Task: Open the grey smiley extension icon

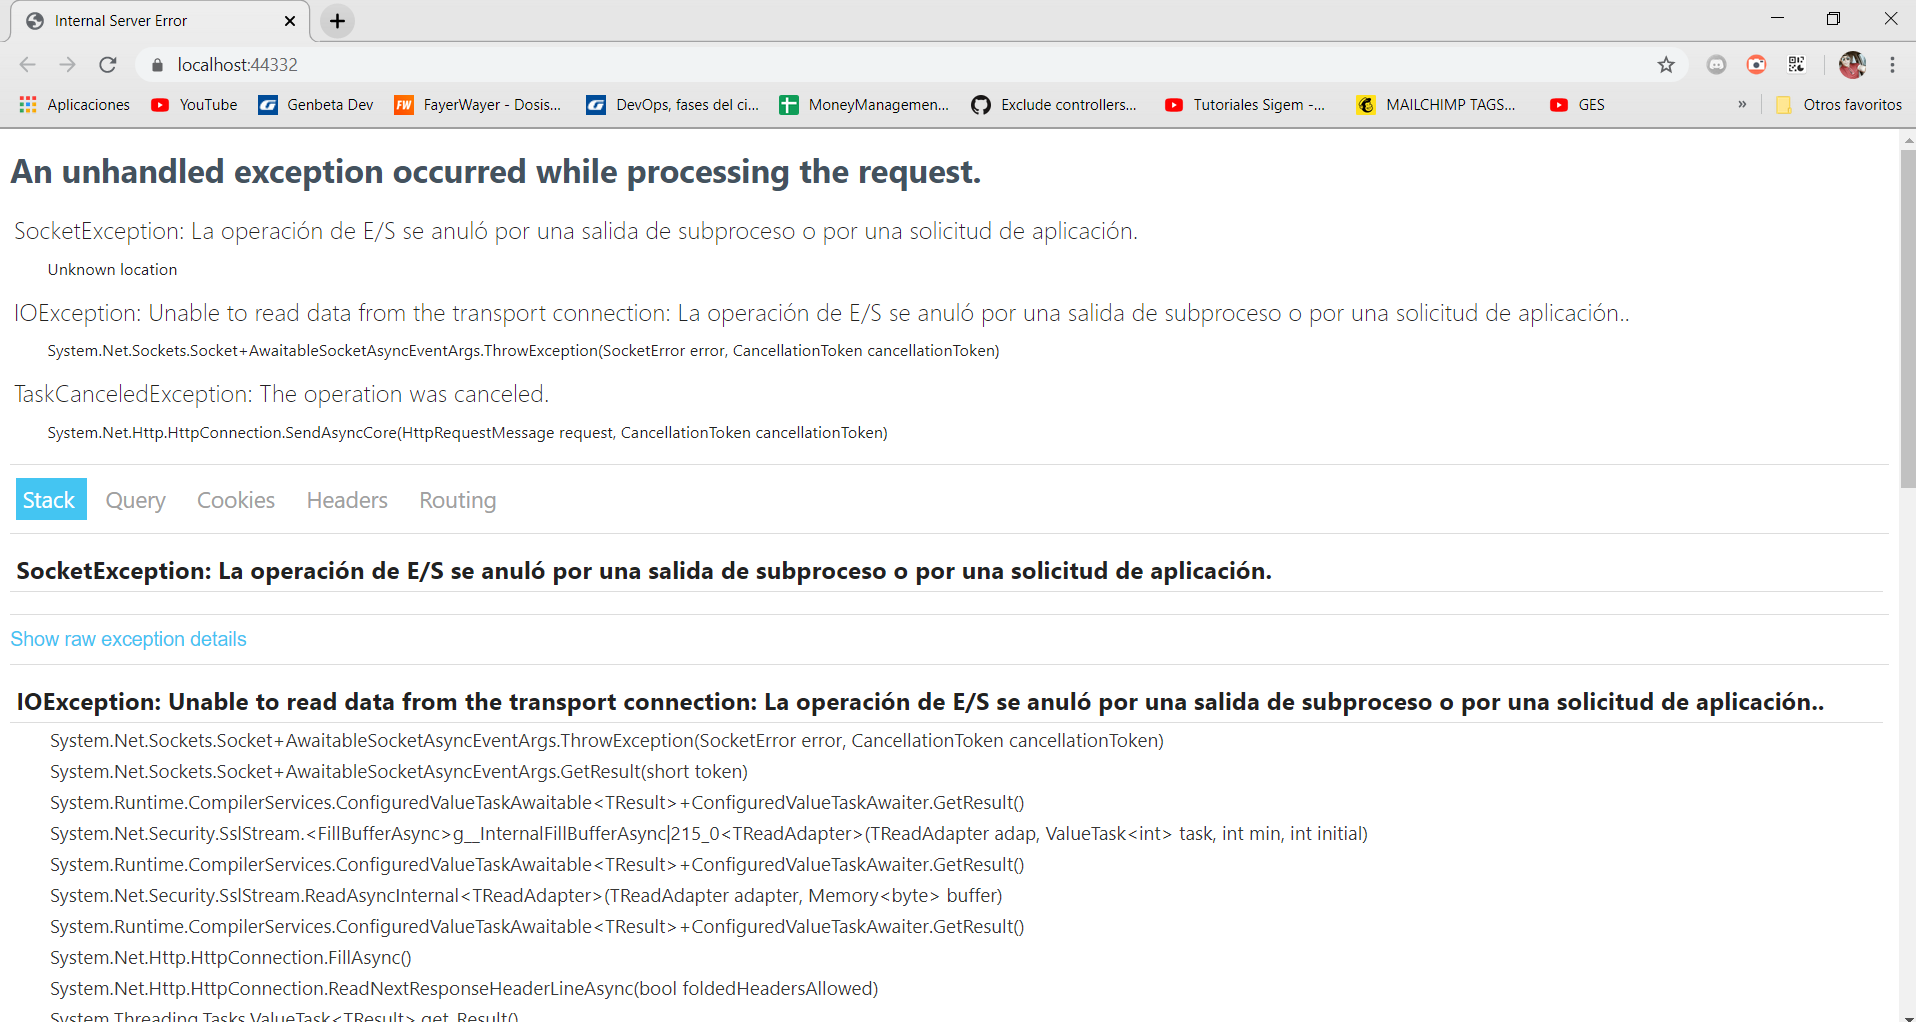Action: [x=1716, y=65]
